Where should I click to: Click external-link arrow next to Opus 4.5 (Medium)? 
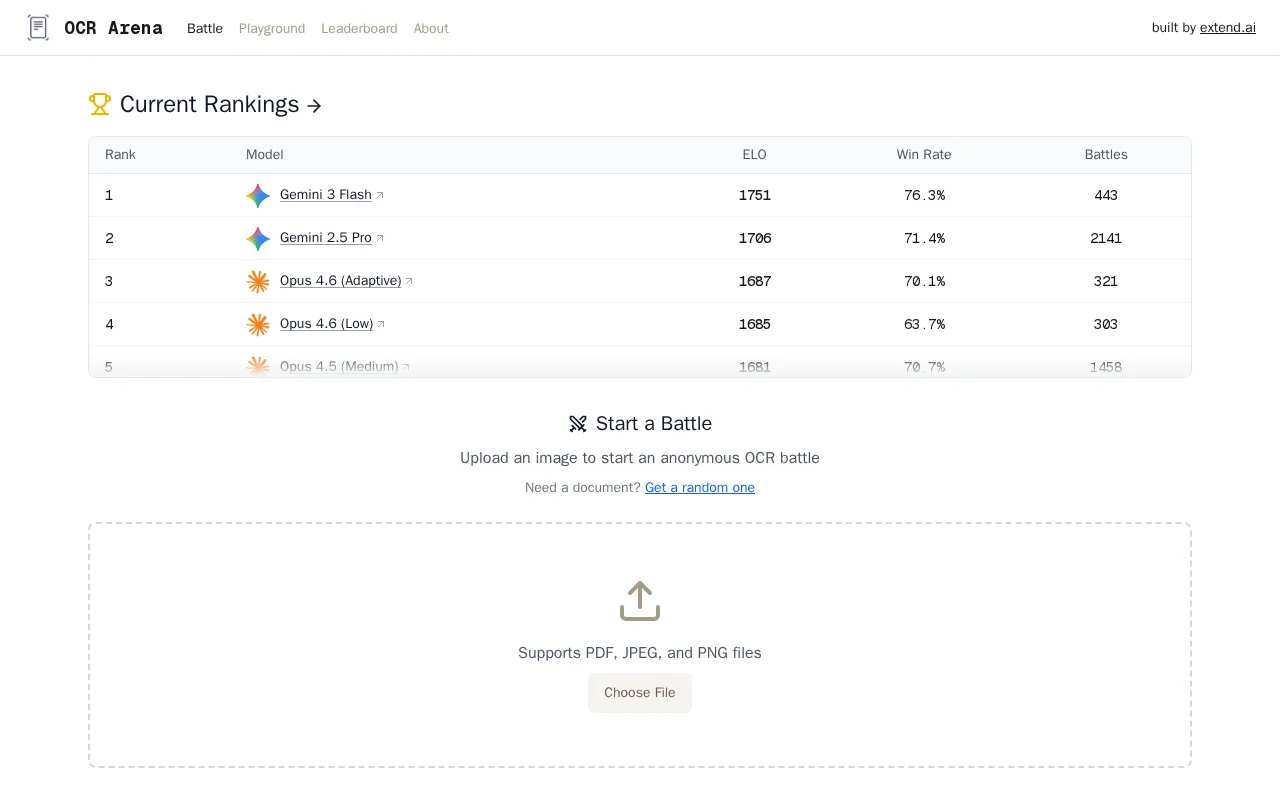[x=406, y=367]
